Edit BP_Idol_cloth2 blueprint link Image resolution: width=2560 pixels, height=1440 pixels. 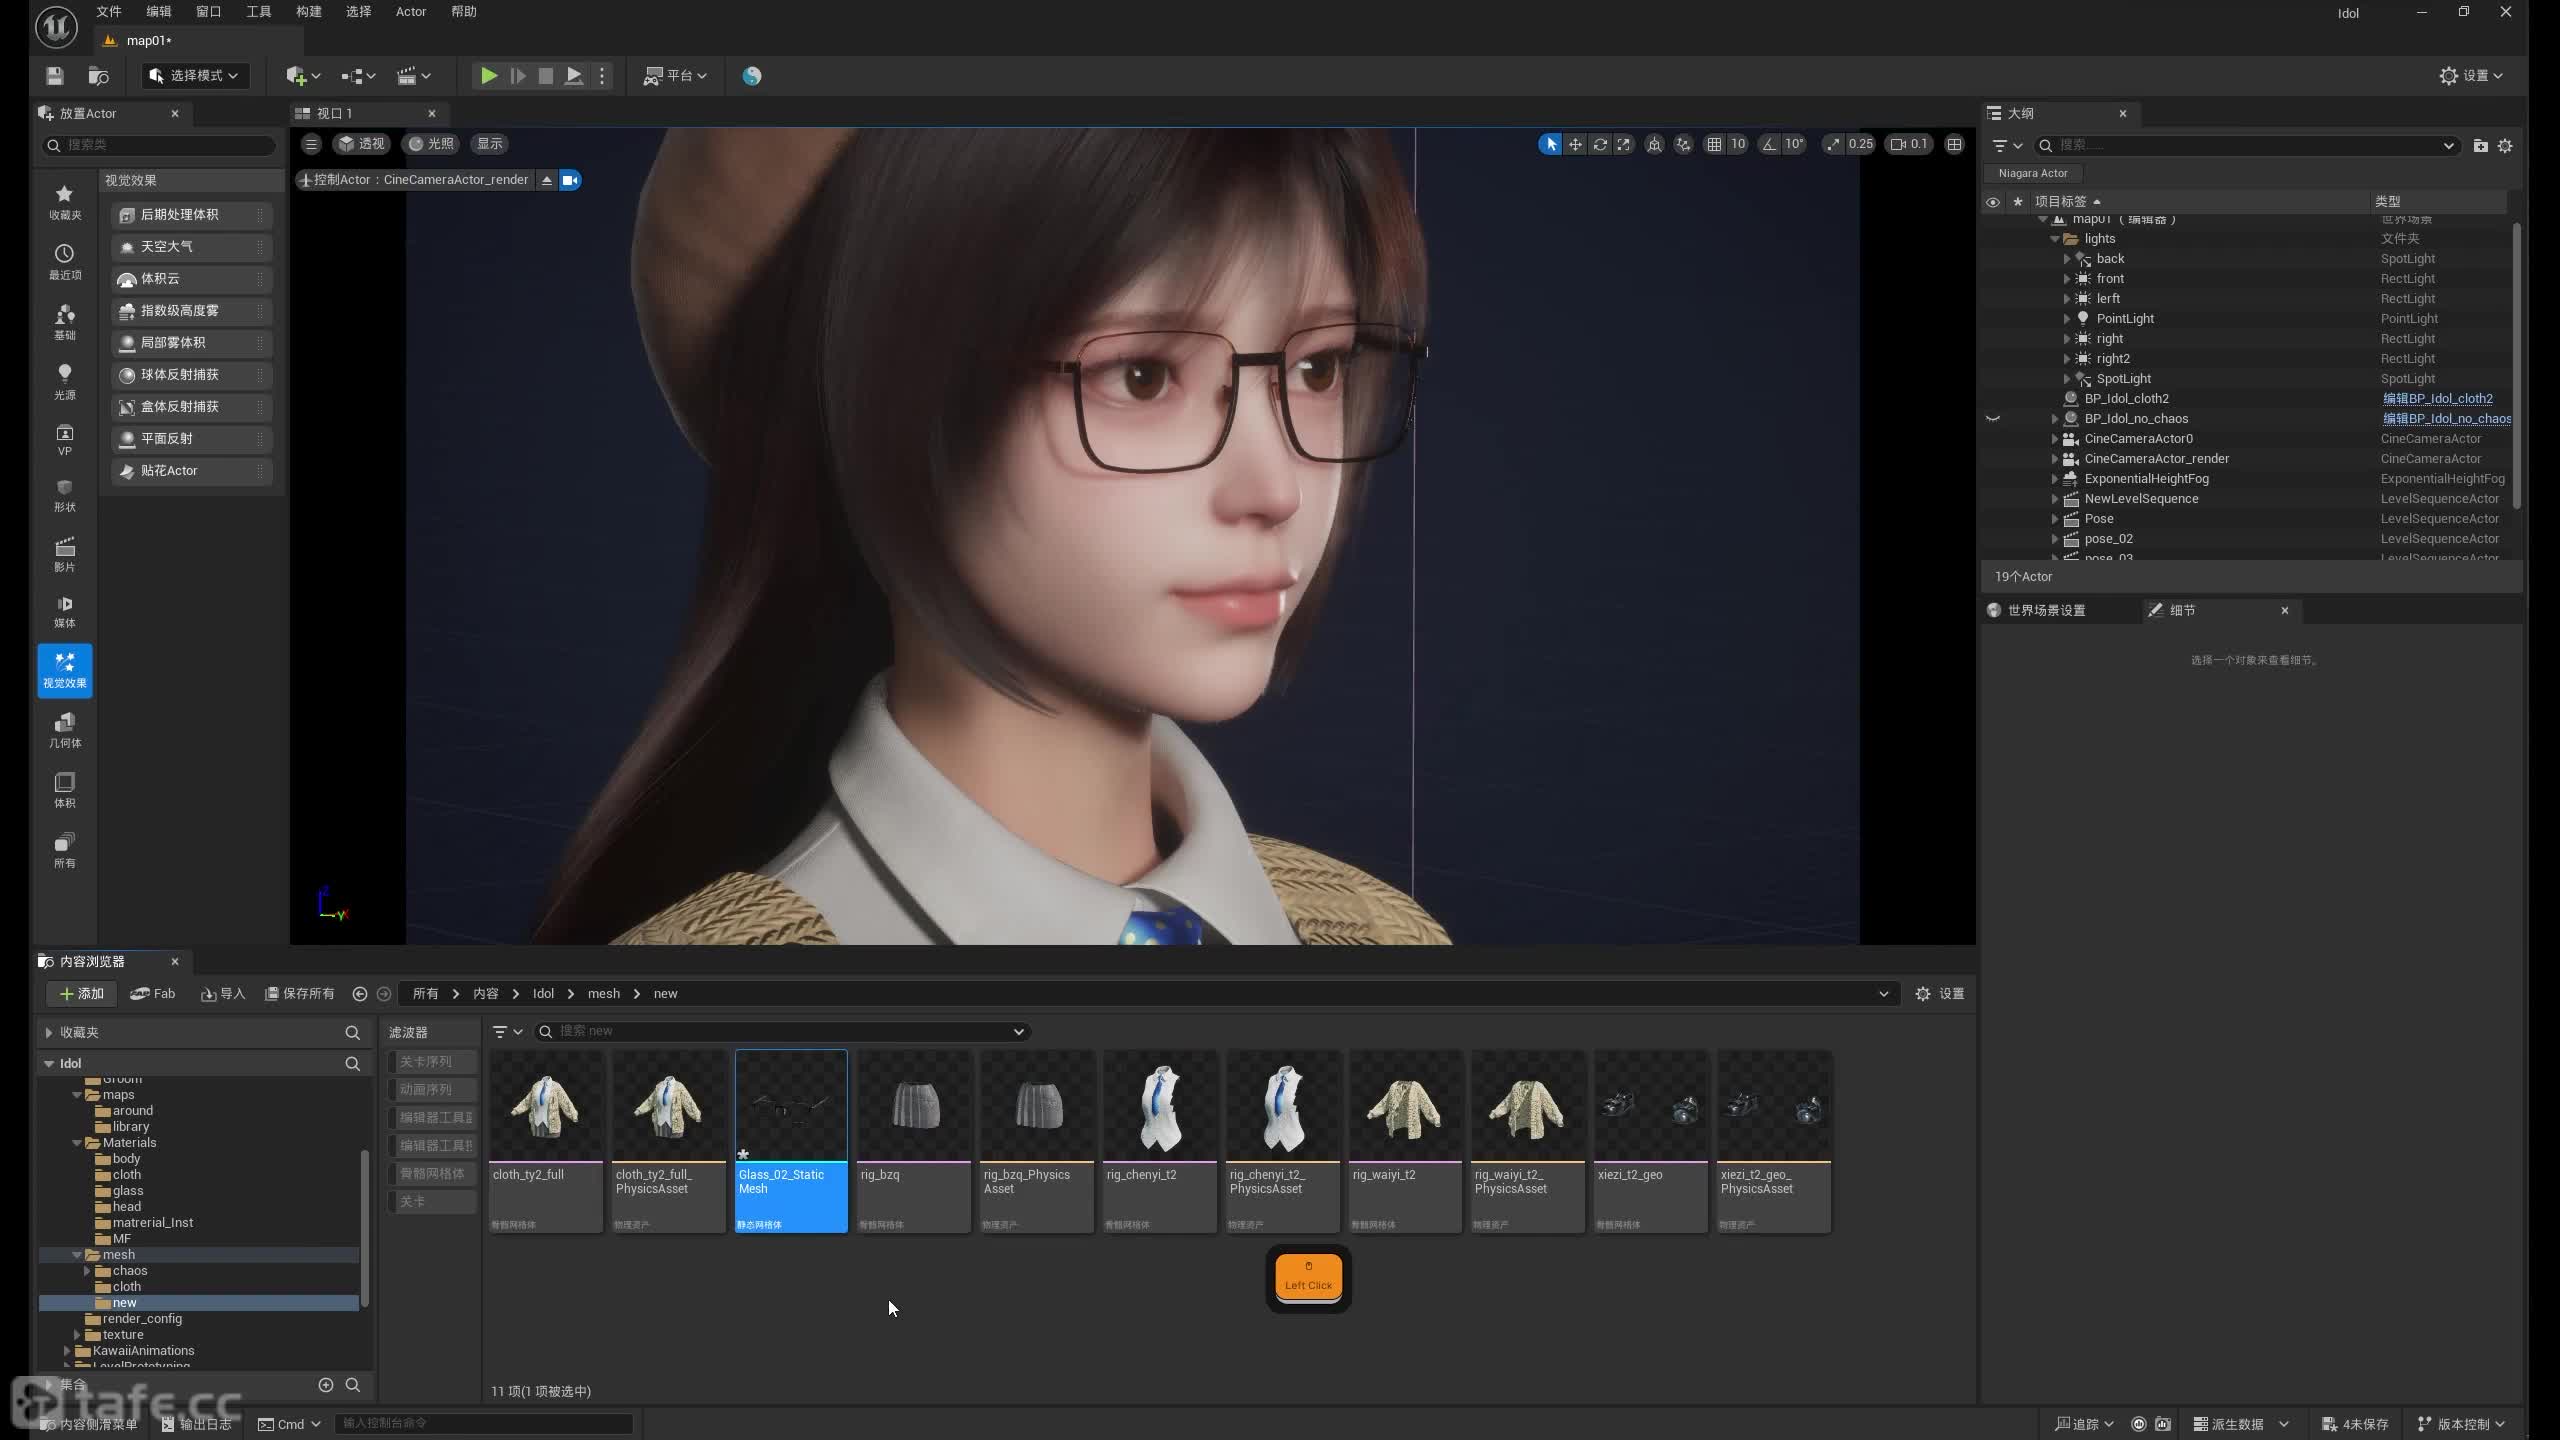point(2437,399)
